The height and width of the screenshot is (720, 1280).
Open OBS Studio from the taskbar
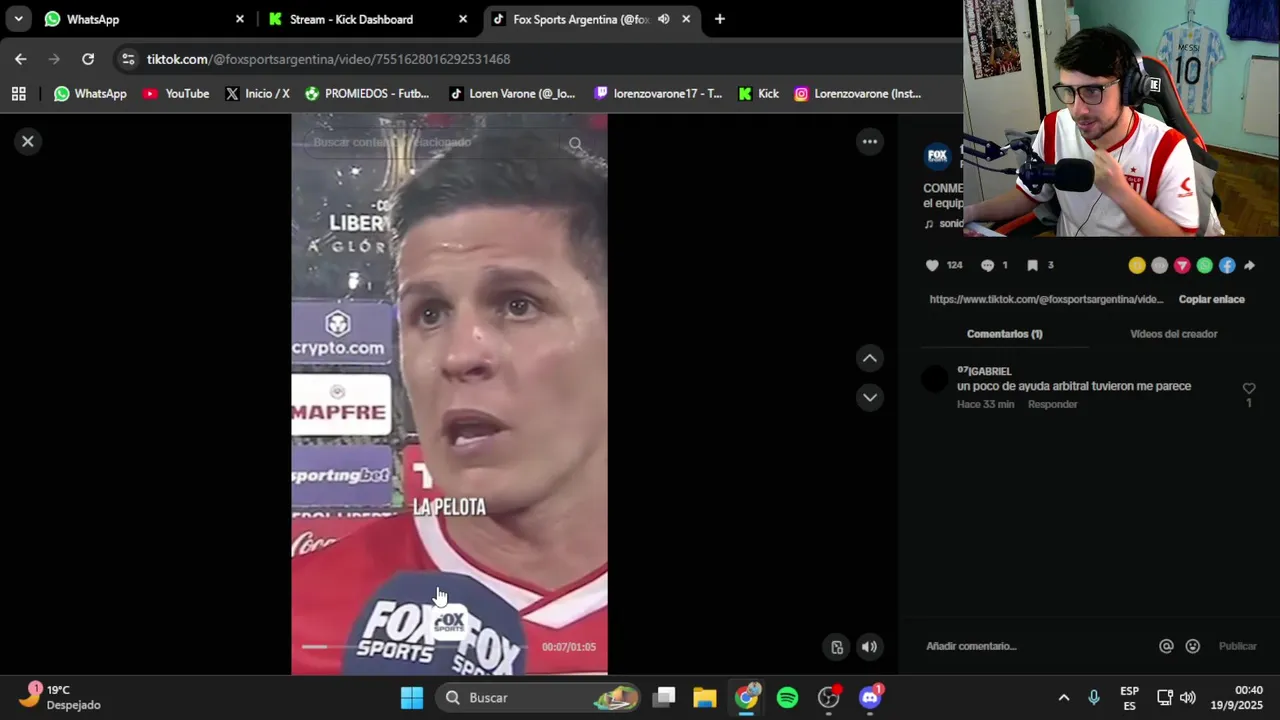point(829,698)
